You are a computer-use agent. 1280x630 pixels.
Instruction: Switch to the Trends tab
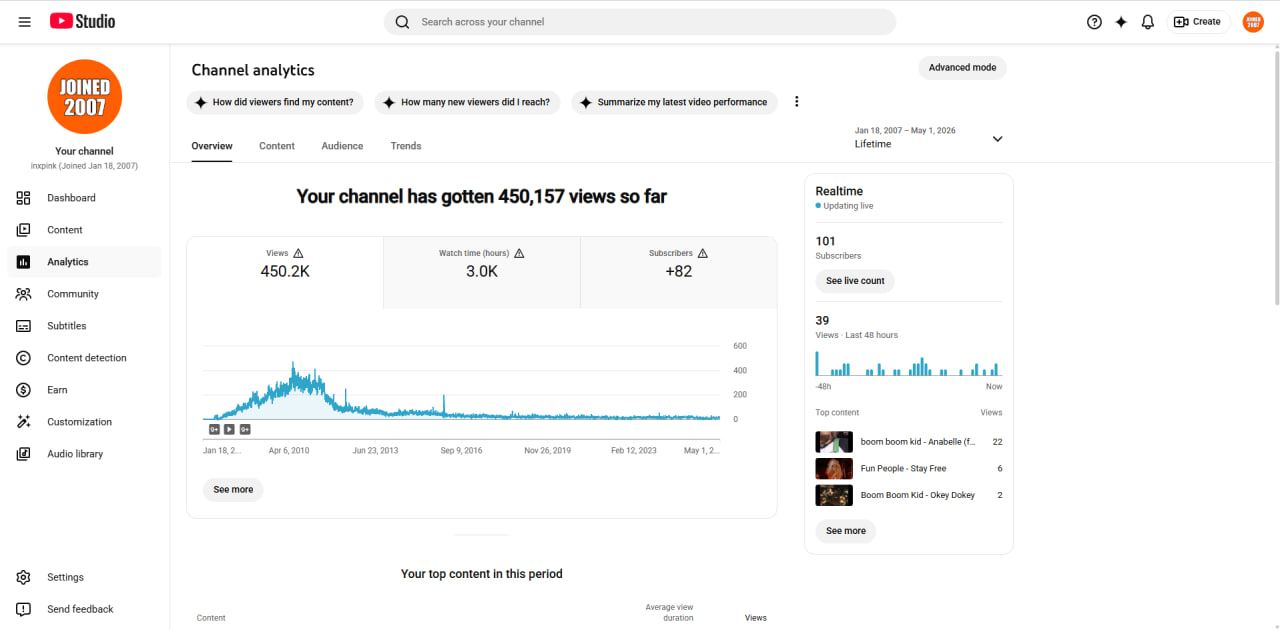(x=406, y=146)
